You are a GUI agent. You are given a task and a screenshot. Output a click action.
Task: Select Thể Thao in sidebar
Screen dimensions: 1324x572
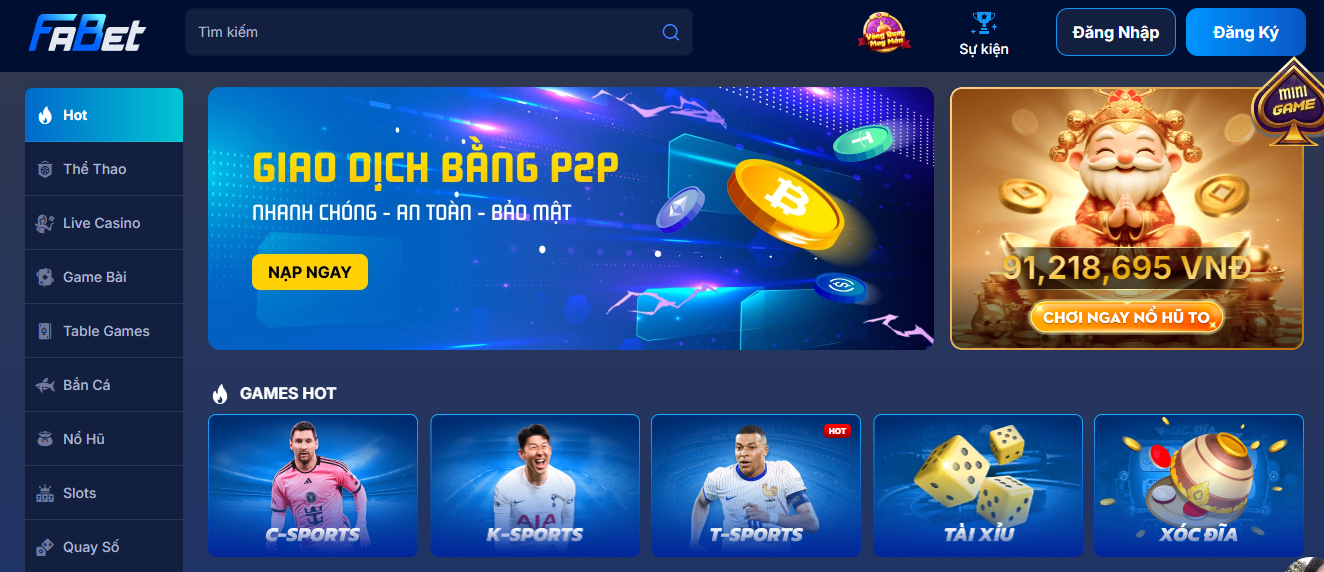click(x=104, y=169)
